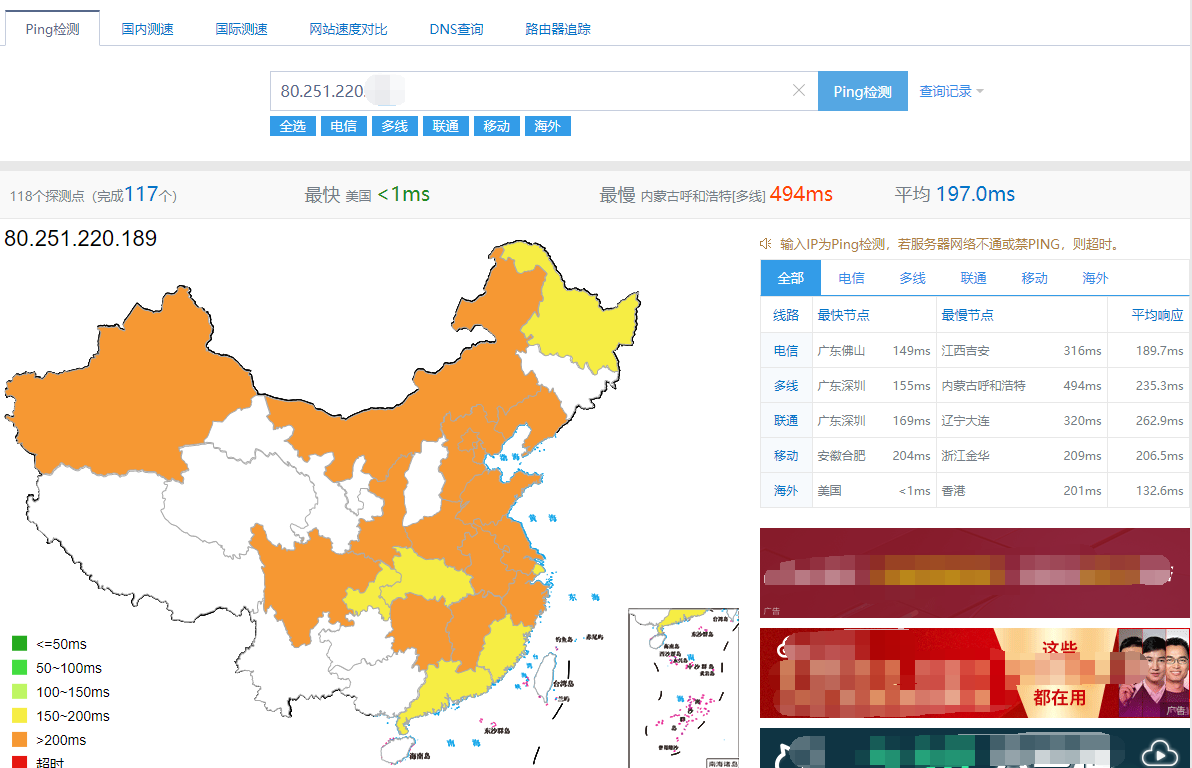Image resolution: width=1192 pixels, height=768 pixels.
Task: Open the 查询记录 dropdown
Action: 945,90
